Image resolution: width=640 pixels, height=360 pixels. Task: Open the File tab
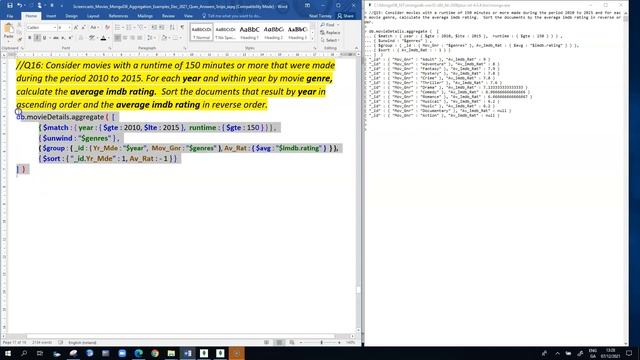click(x=10, y=16)
